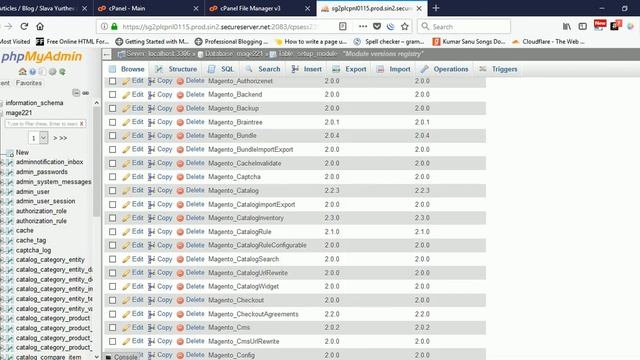
Task: Click red Delete icon for Magento_Bundle
Action: (180, 136)
